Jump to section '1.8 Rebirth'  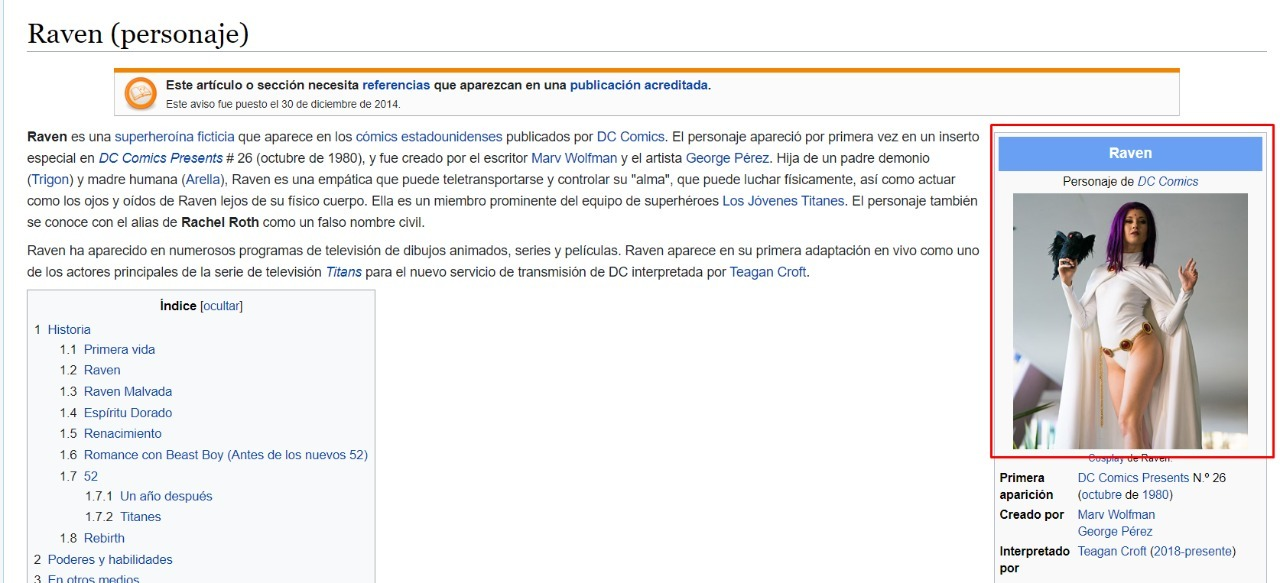92,538
